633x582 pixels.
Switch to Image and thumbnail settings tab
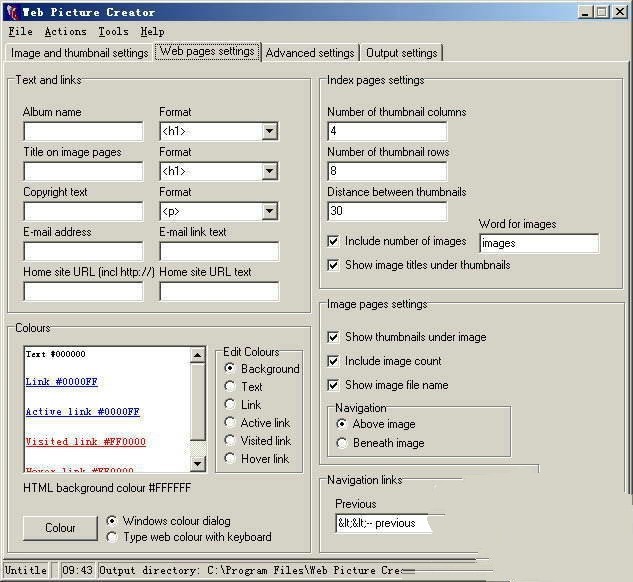tap(80, 53)
